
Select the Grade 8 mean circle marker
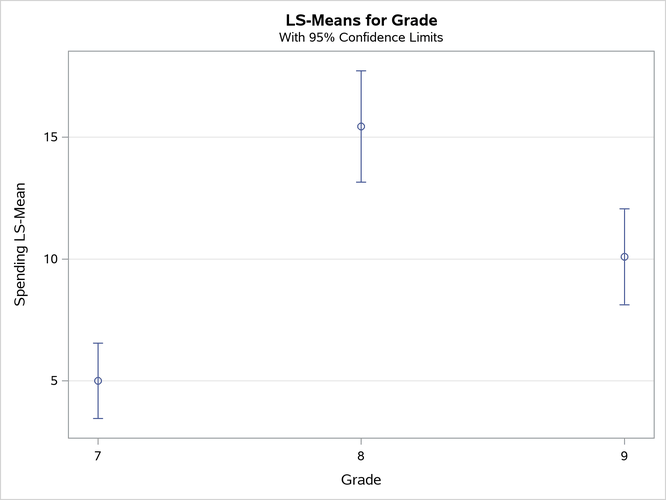coord(361,127)
